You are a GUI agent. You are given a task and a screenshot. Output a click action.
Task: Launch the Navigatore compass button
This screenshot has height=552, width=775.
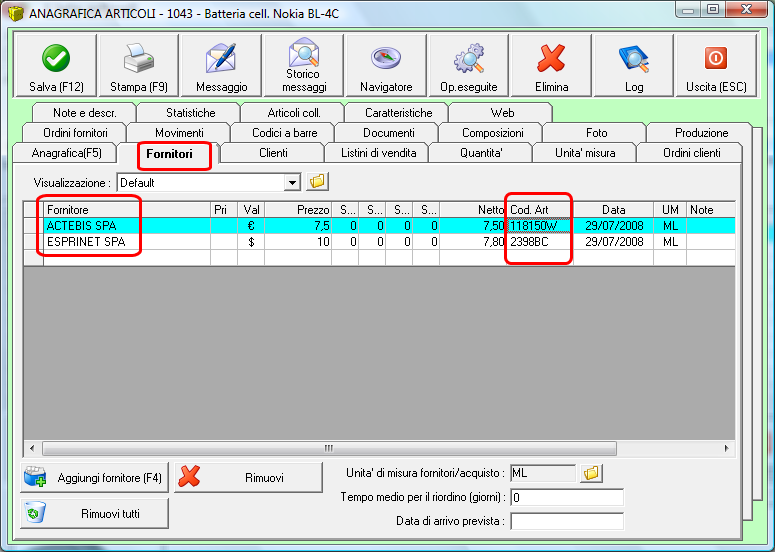(386, 65)
